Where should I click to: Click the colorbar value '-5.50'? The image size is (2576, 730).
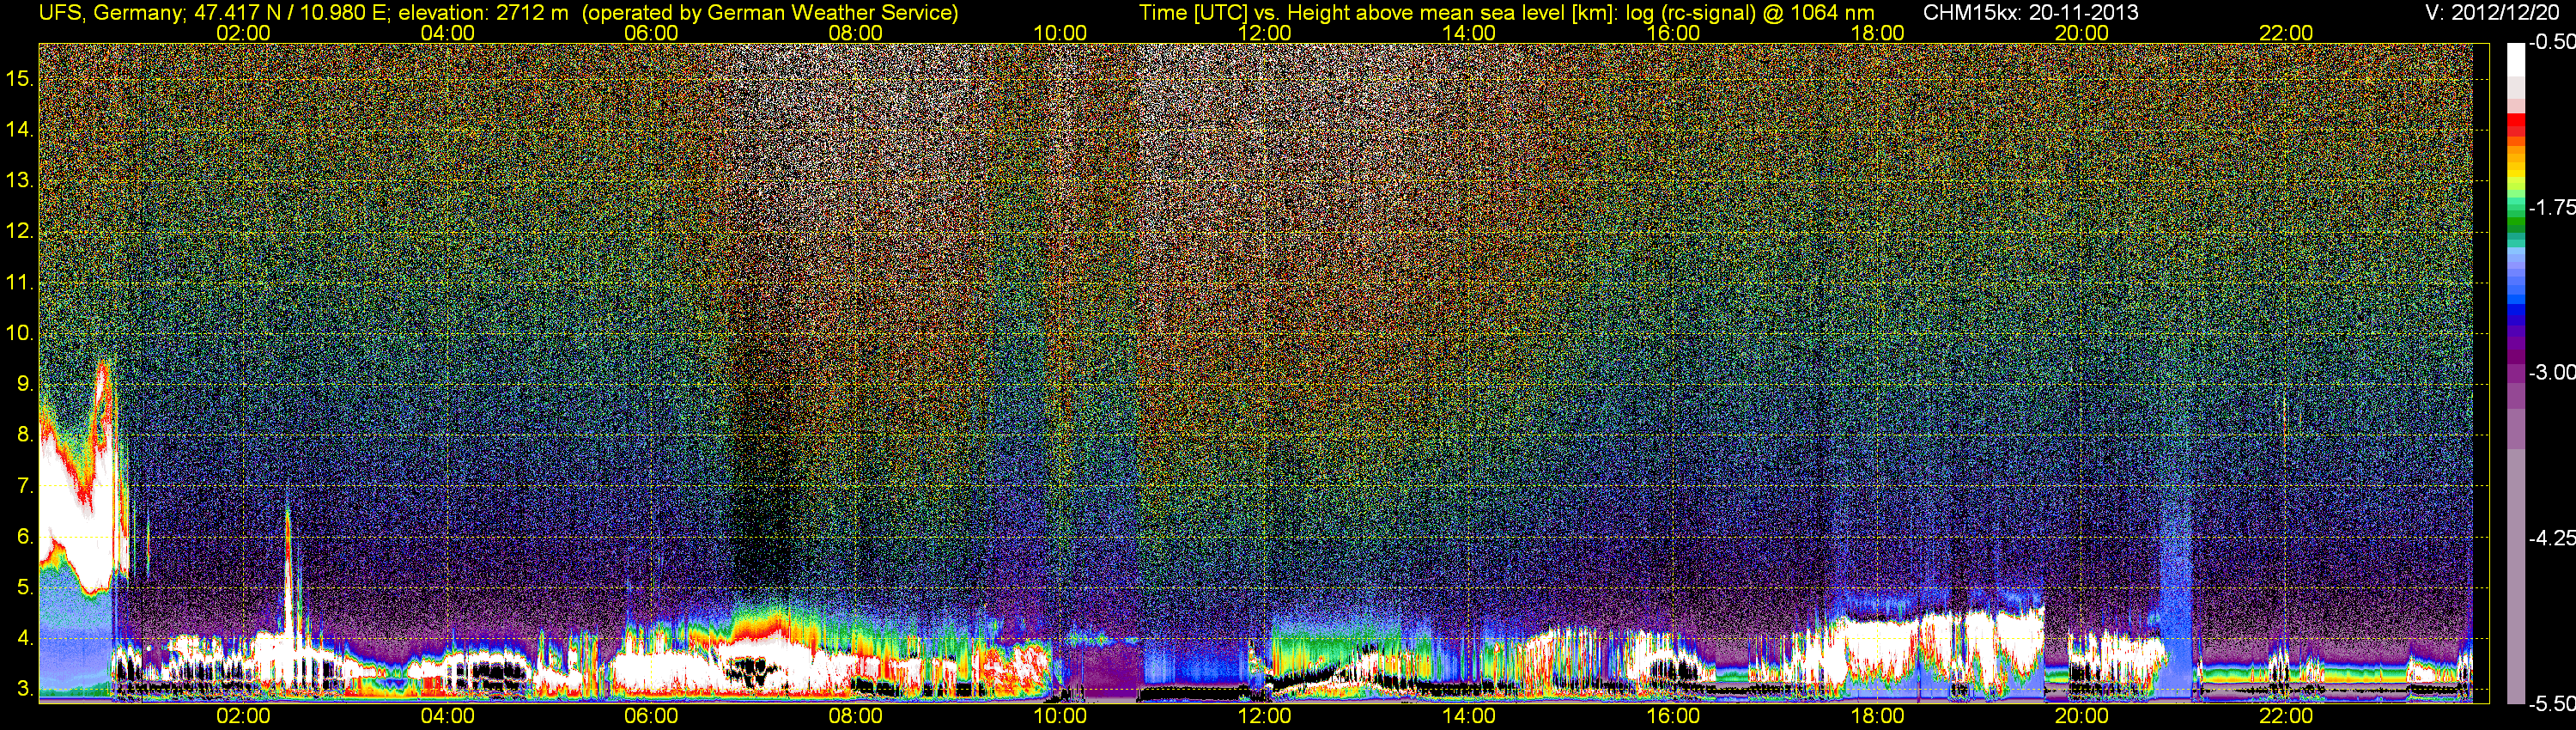click(x=2551, y=703)
